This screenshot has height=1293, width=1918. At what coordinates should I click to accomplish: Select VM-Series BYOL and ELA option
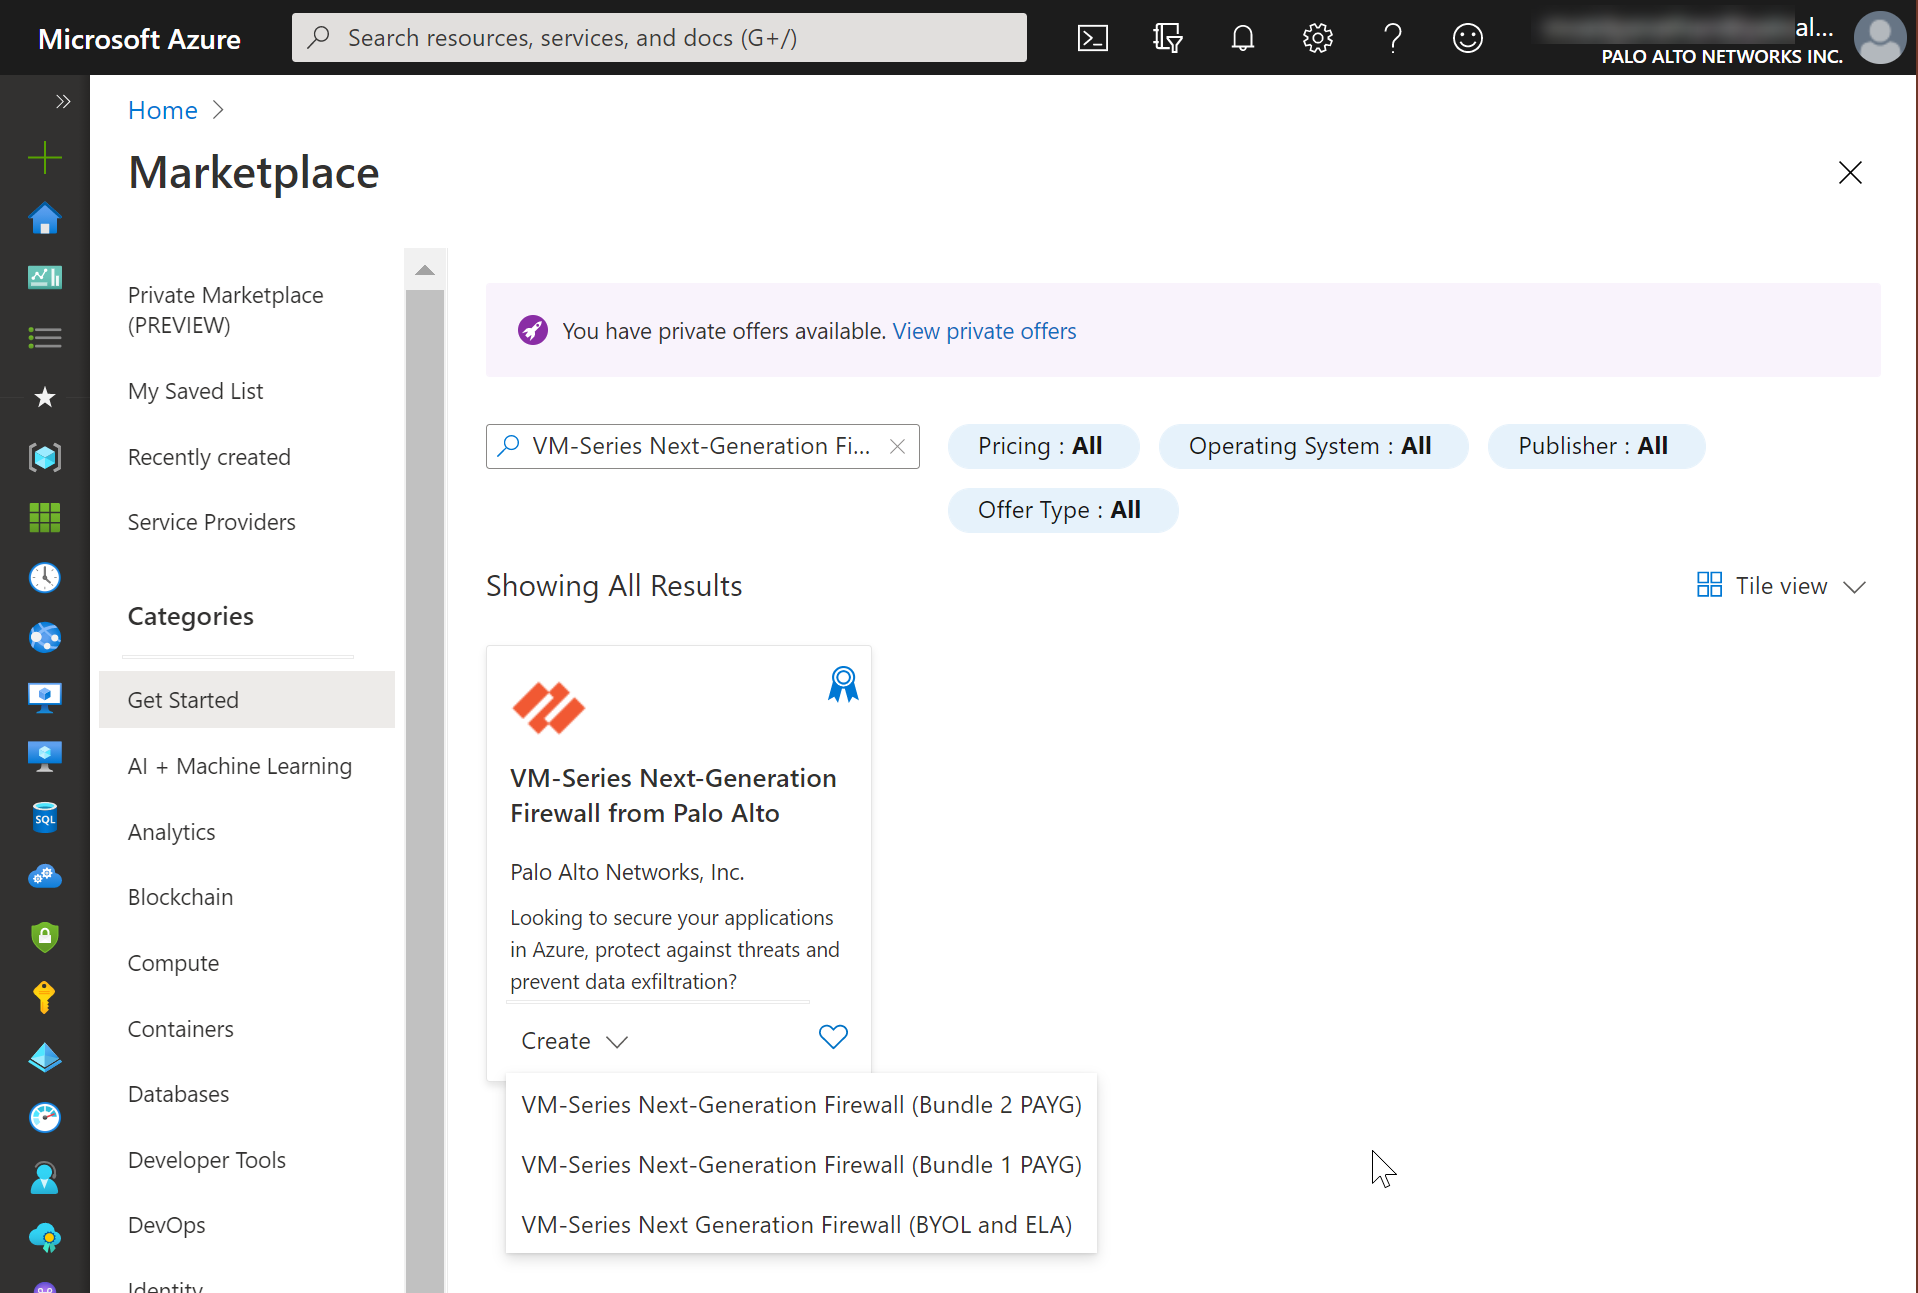[x=796, y=1225]
